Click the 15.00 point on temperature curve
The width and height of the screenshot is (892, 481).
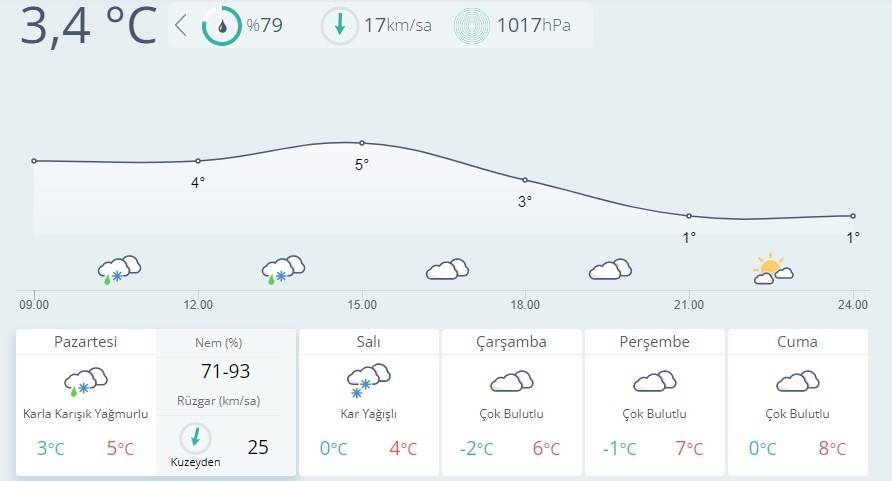(362, 143)
